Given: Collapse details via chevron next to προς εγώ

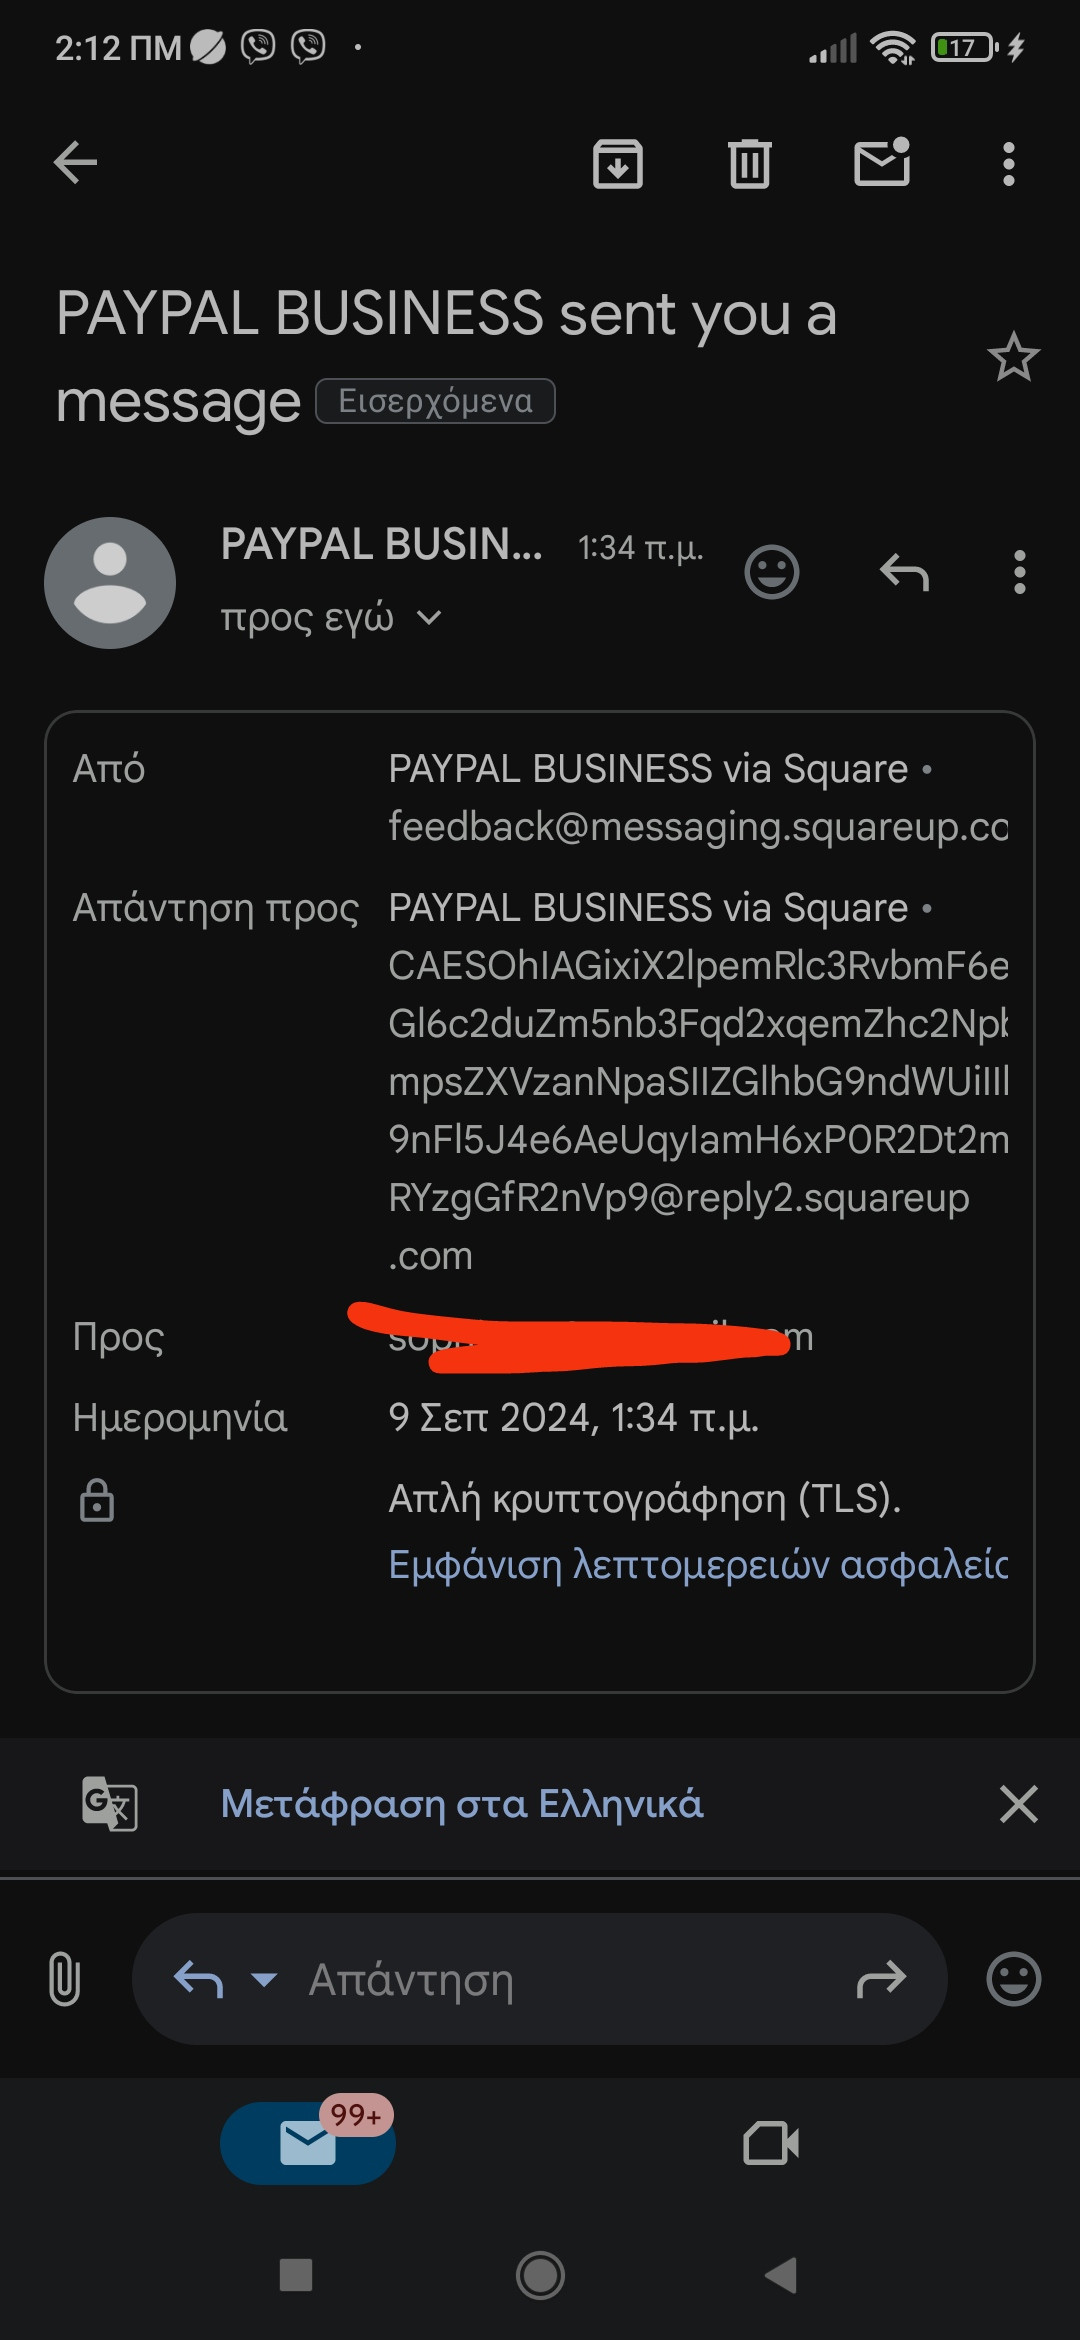Looking at the screenshot, I should (429, 618).
